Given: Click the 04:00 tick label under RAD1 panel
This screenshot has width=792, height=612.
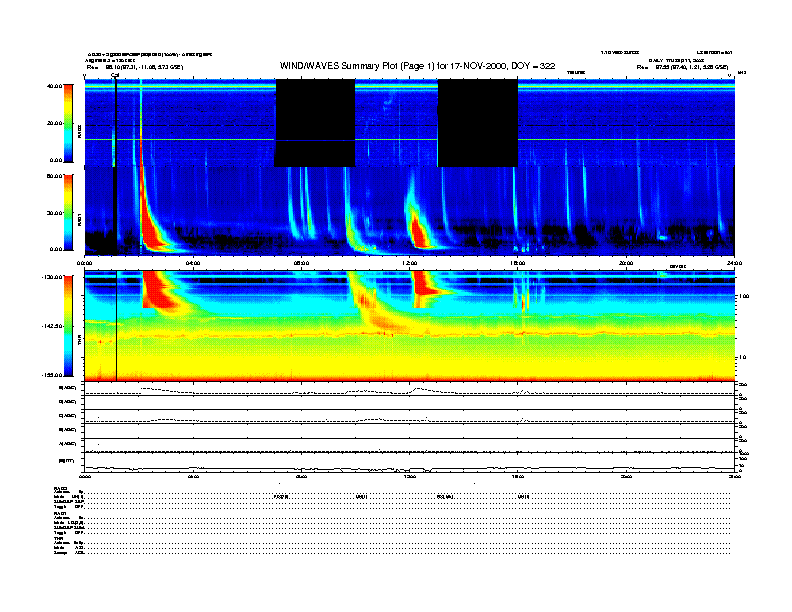Looking at the screenshot, I should tap(193, 263).
